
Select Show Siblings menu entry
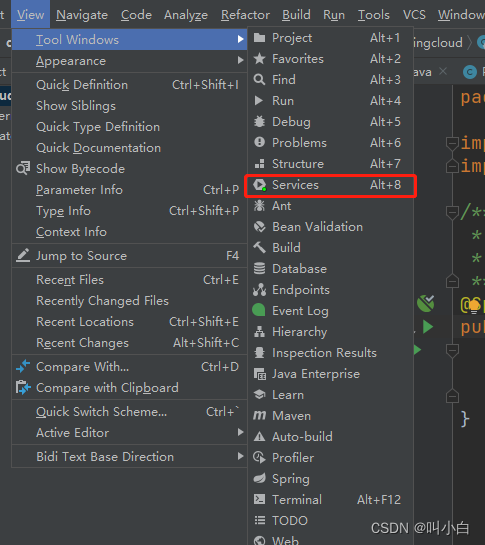pyautogui.click(x=129, y=106)
